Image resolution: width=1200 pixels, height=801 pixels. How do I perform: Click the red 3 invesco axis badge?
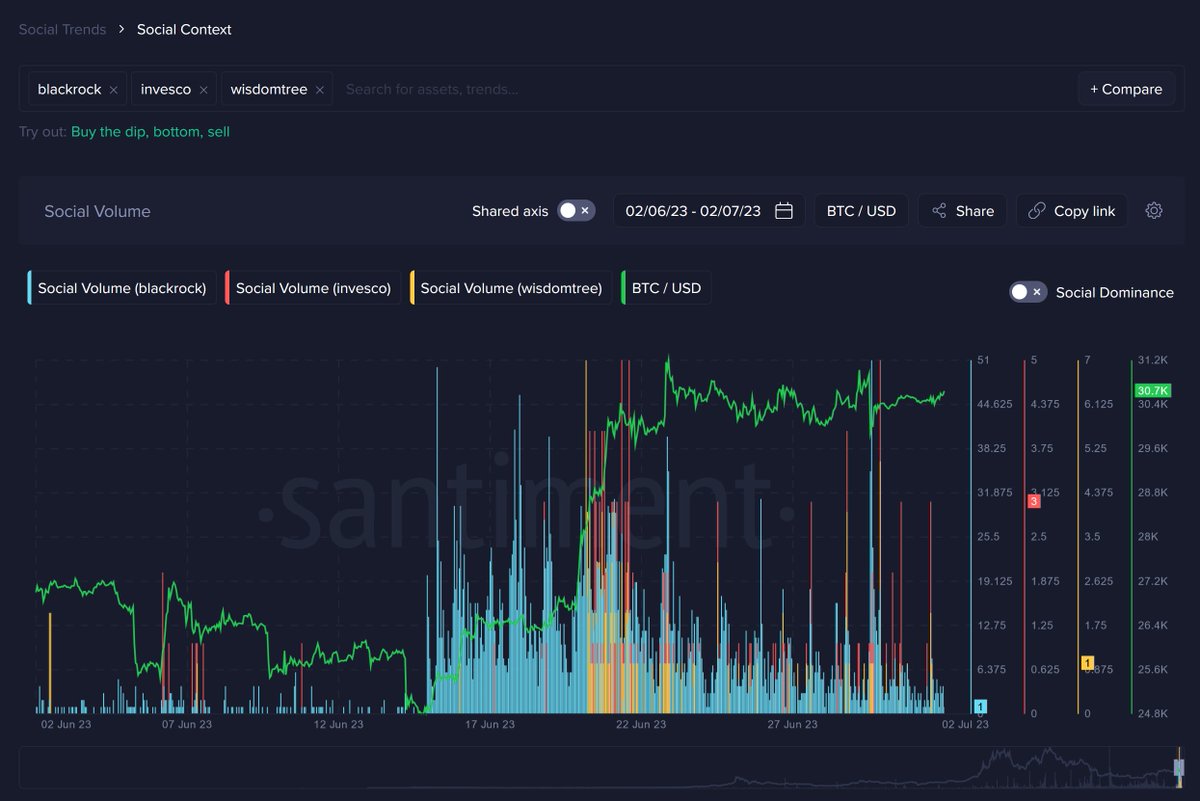point(1034,501)
